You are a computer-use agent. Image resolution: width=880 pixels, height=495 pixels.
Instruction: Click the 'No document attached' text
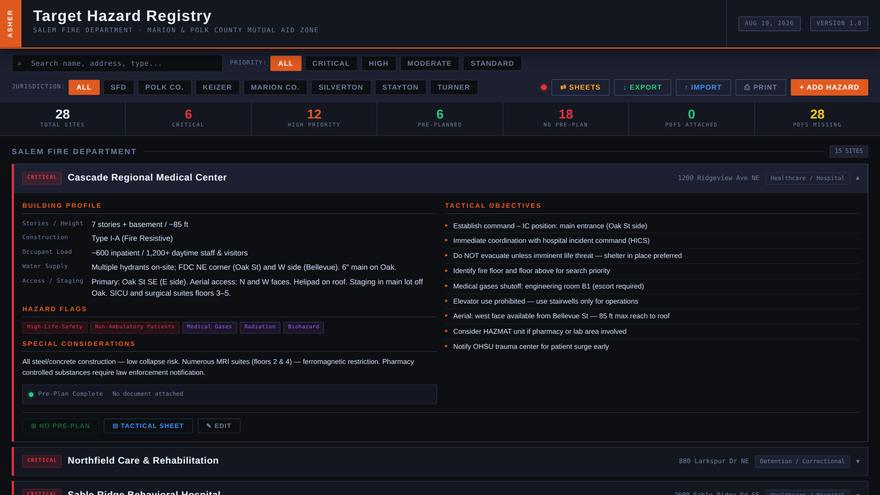tap(148, 394)
